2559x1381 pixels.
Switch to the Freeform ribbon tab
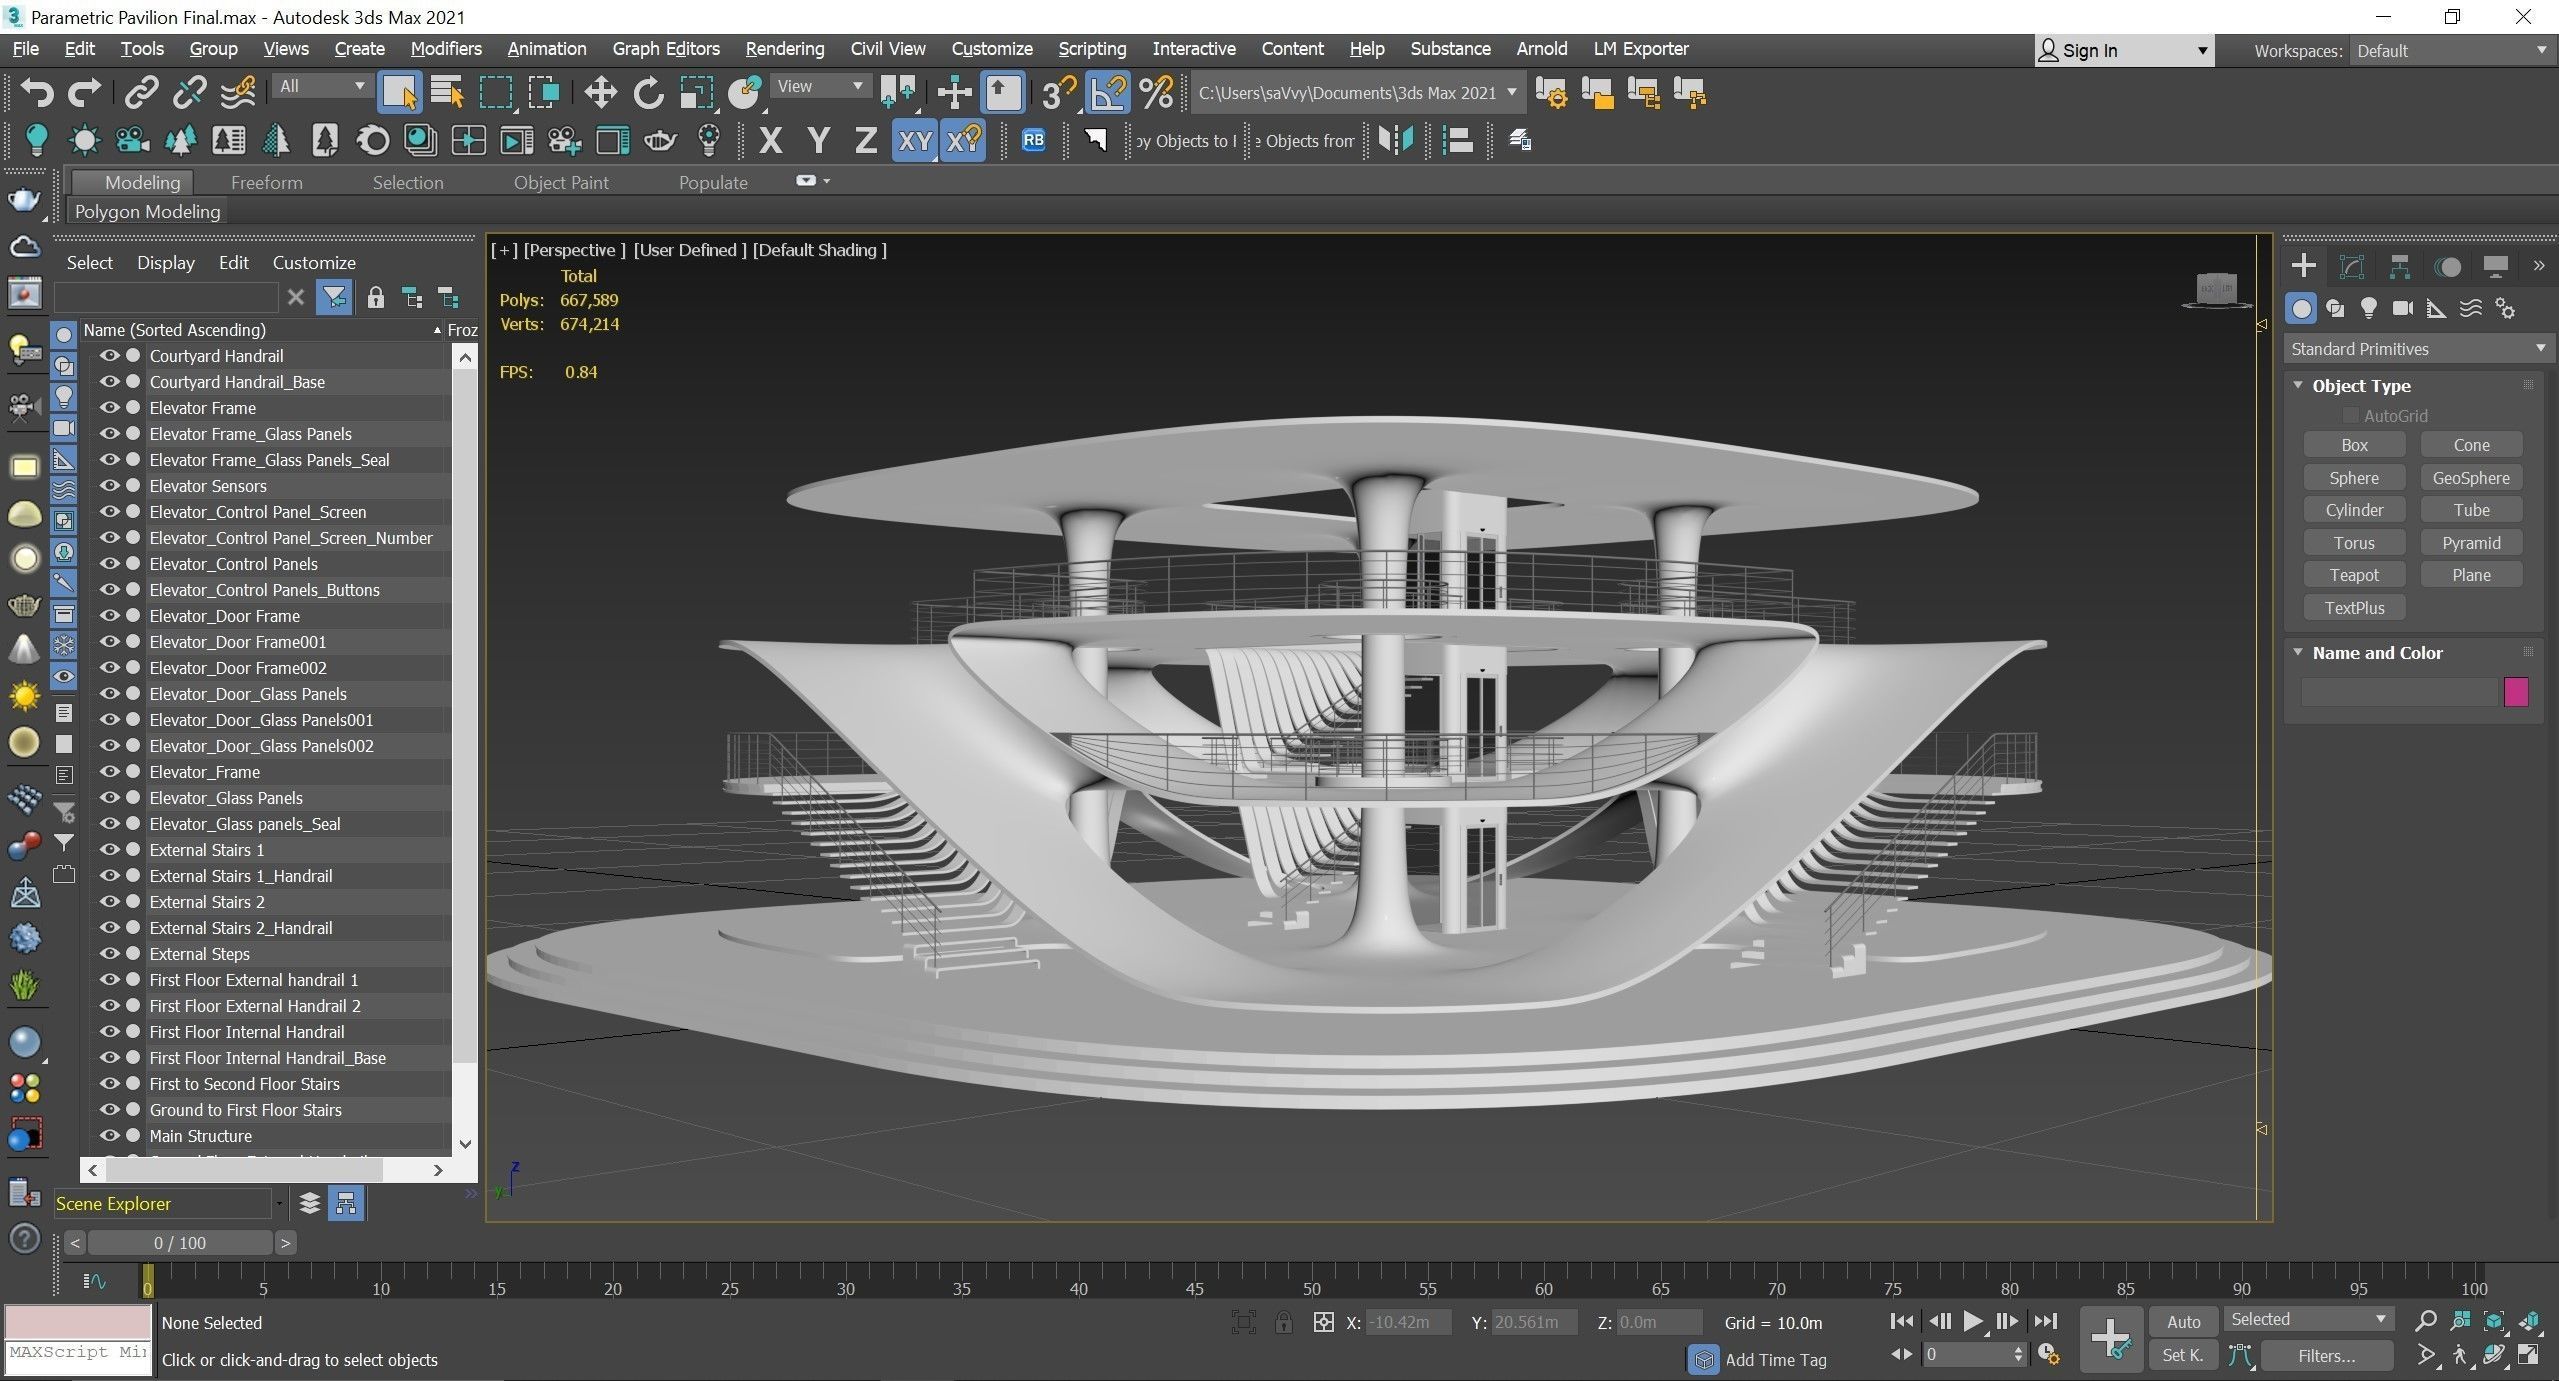pyautogui.click(x=266, y=182)
